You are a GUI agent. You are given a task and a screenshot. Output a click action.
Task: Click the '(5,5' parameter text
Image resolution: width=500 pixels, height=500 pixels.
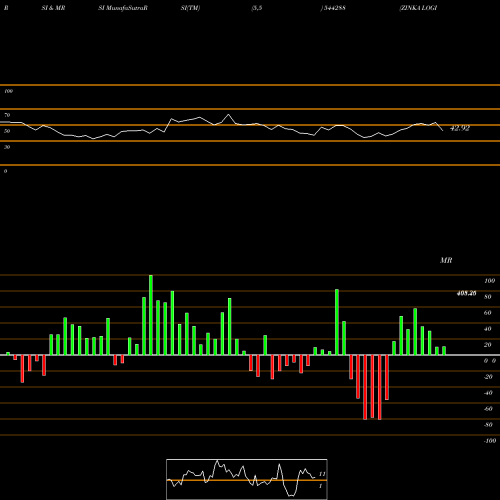tap(257, 8)
